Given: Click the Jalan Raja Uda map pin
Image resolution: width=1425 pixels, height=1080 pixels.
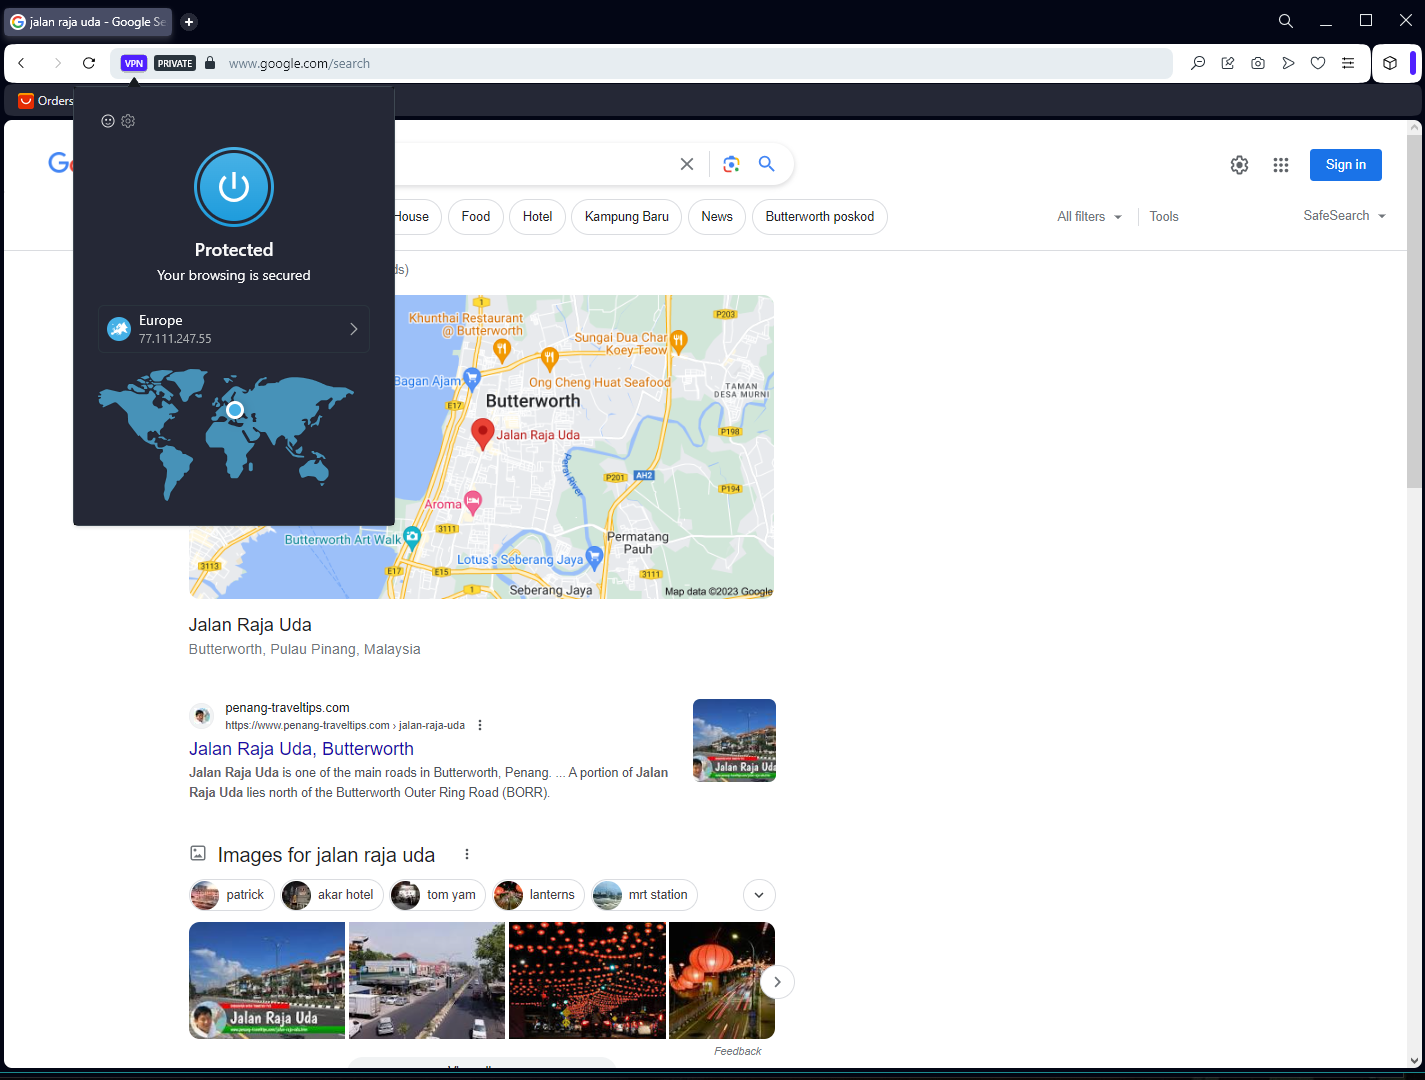Looking at the screenshot, I should (483, 433).
